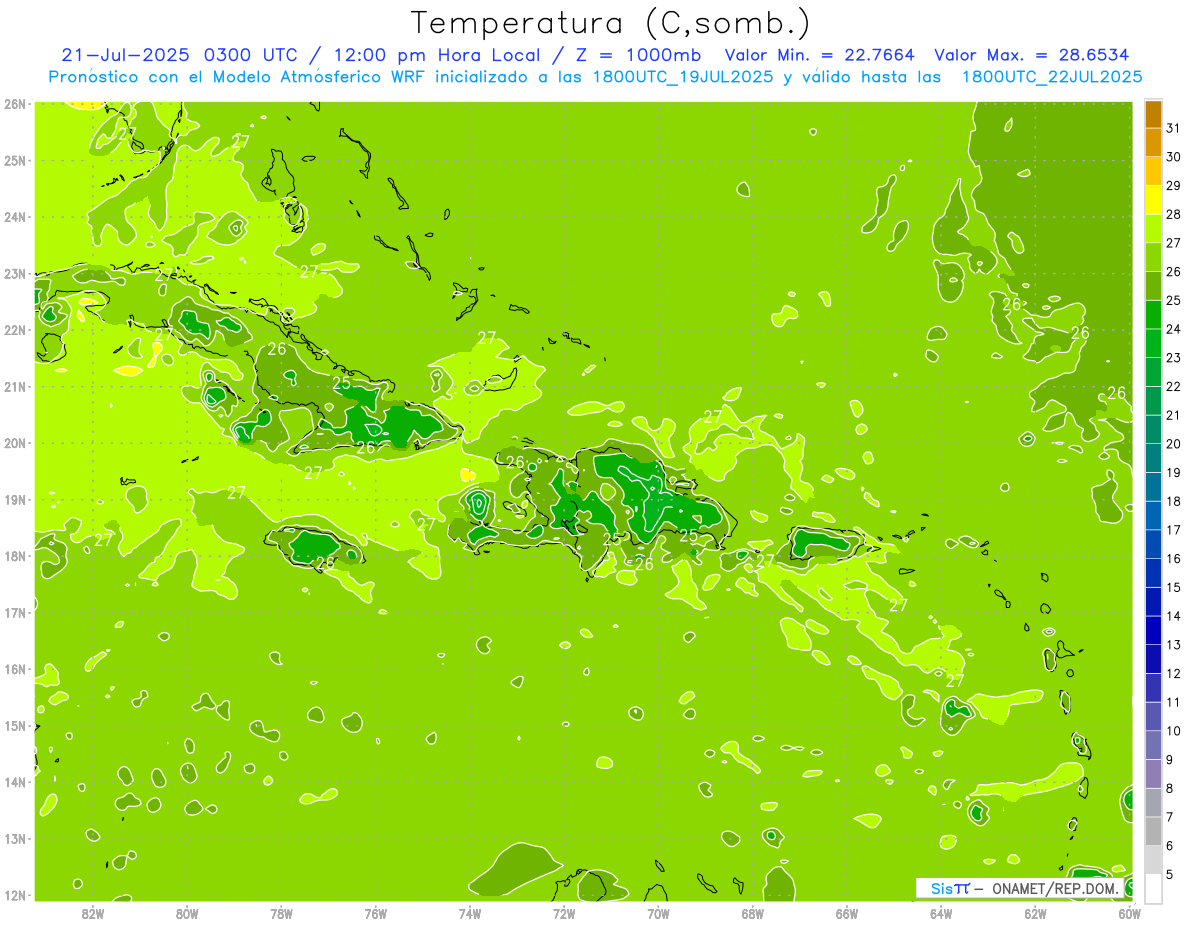1200x927 pixels.
Task: Click the 76W longitude label
Action: coord(375,913)
